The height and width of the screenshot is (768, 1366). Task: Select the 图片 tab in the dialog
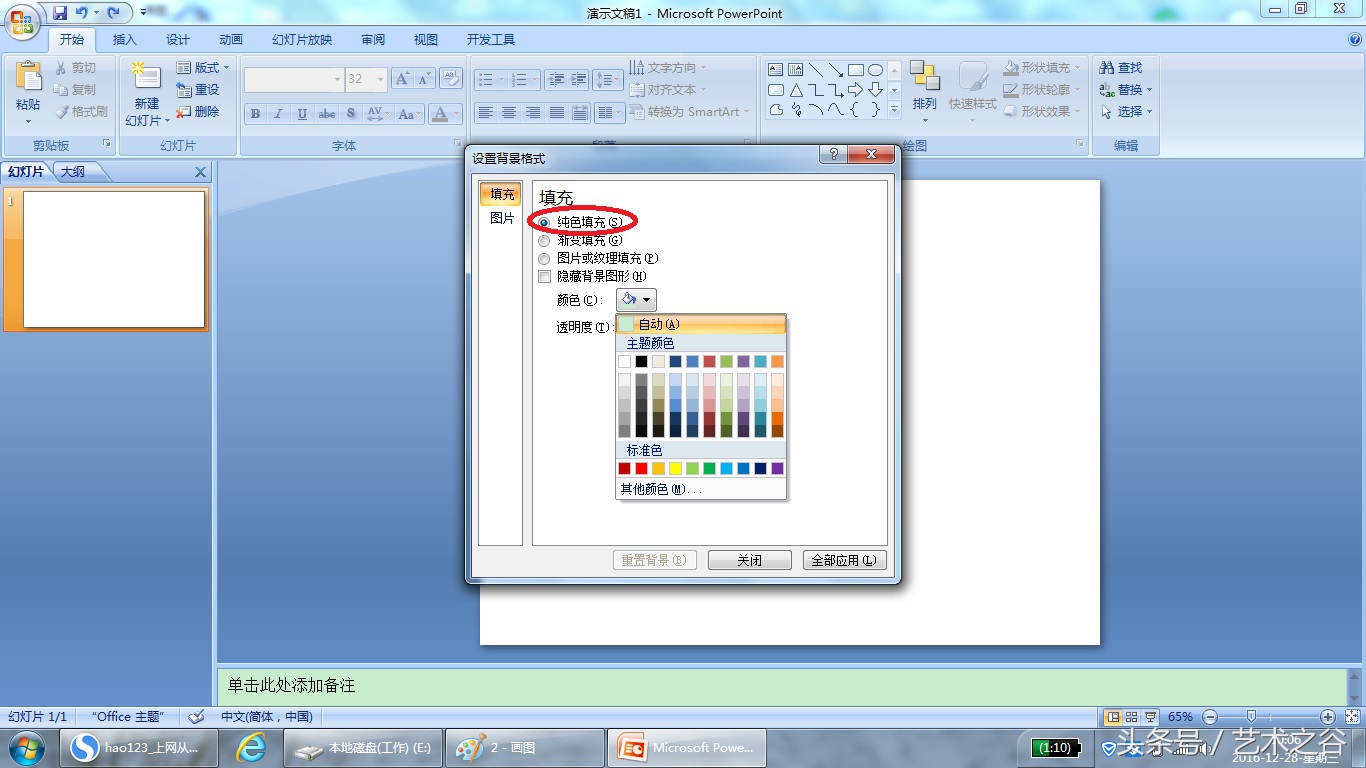tap(502, 218)
